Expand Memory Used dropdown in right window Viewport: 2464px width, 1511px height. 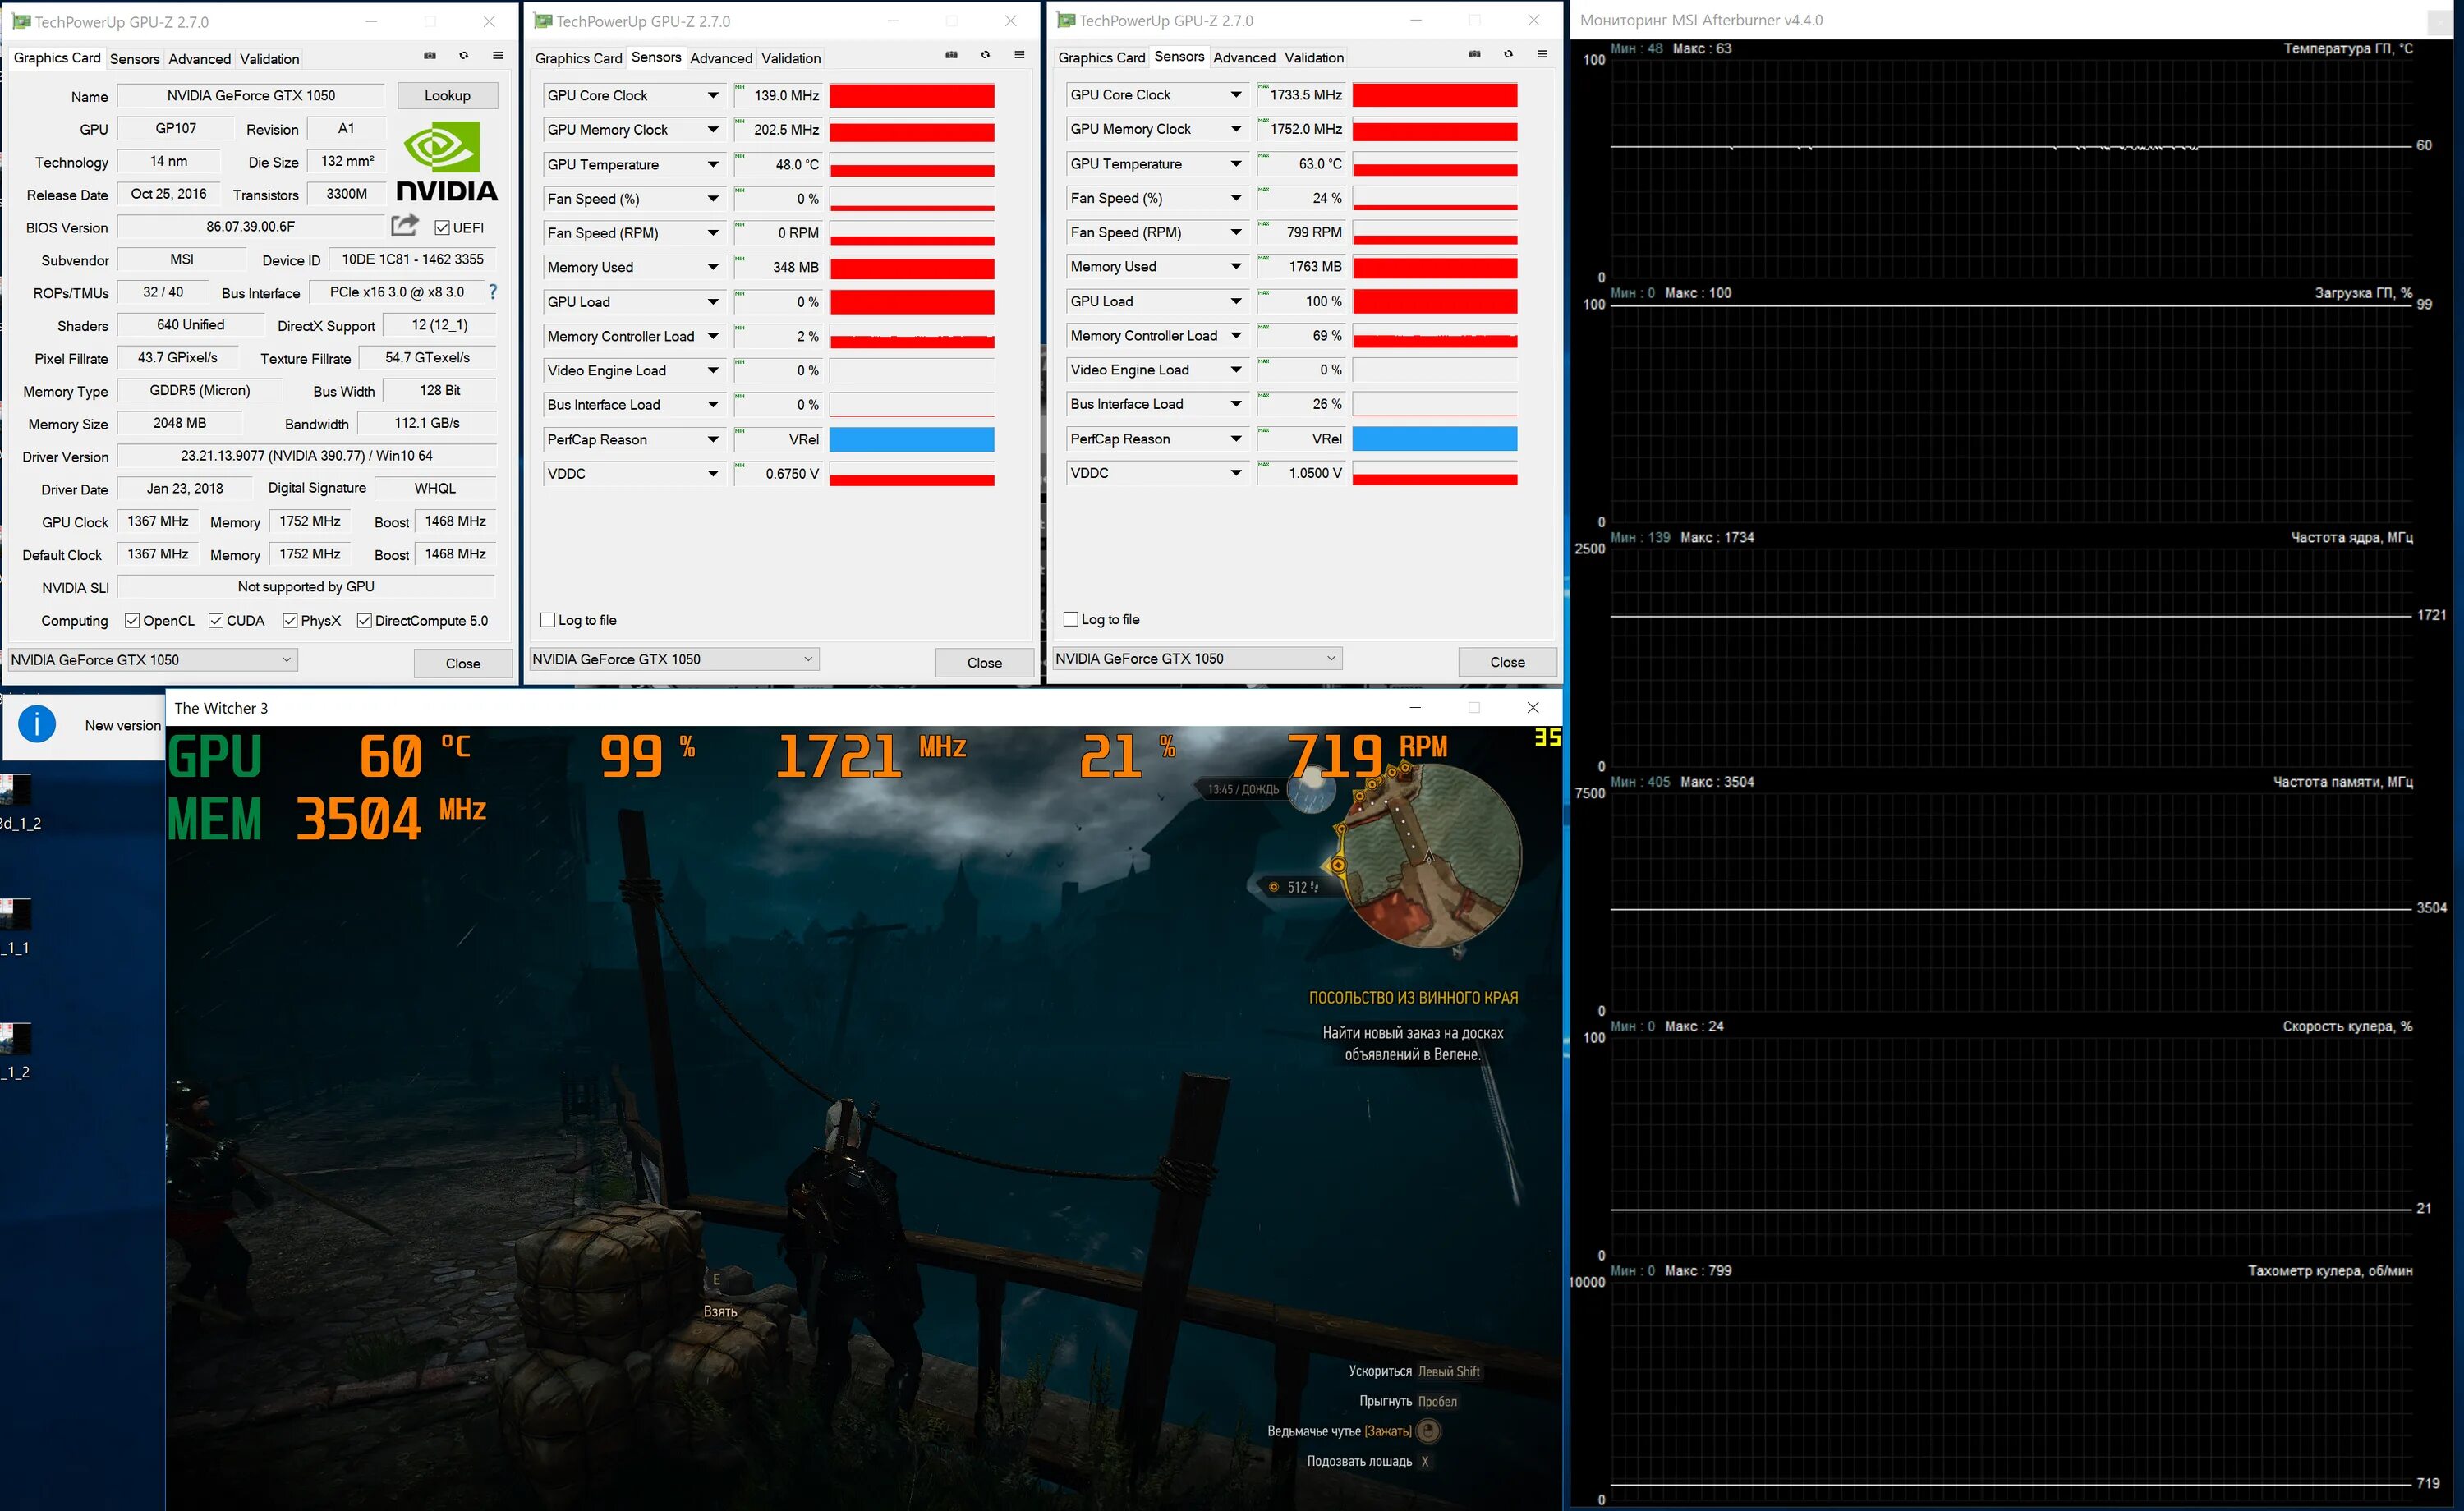1236,267
